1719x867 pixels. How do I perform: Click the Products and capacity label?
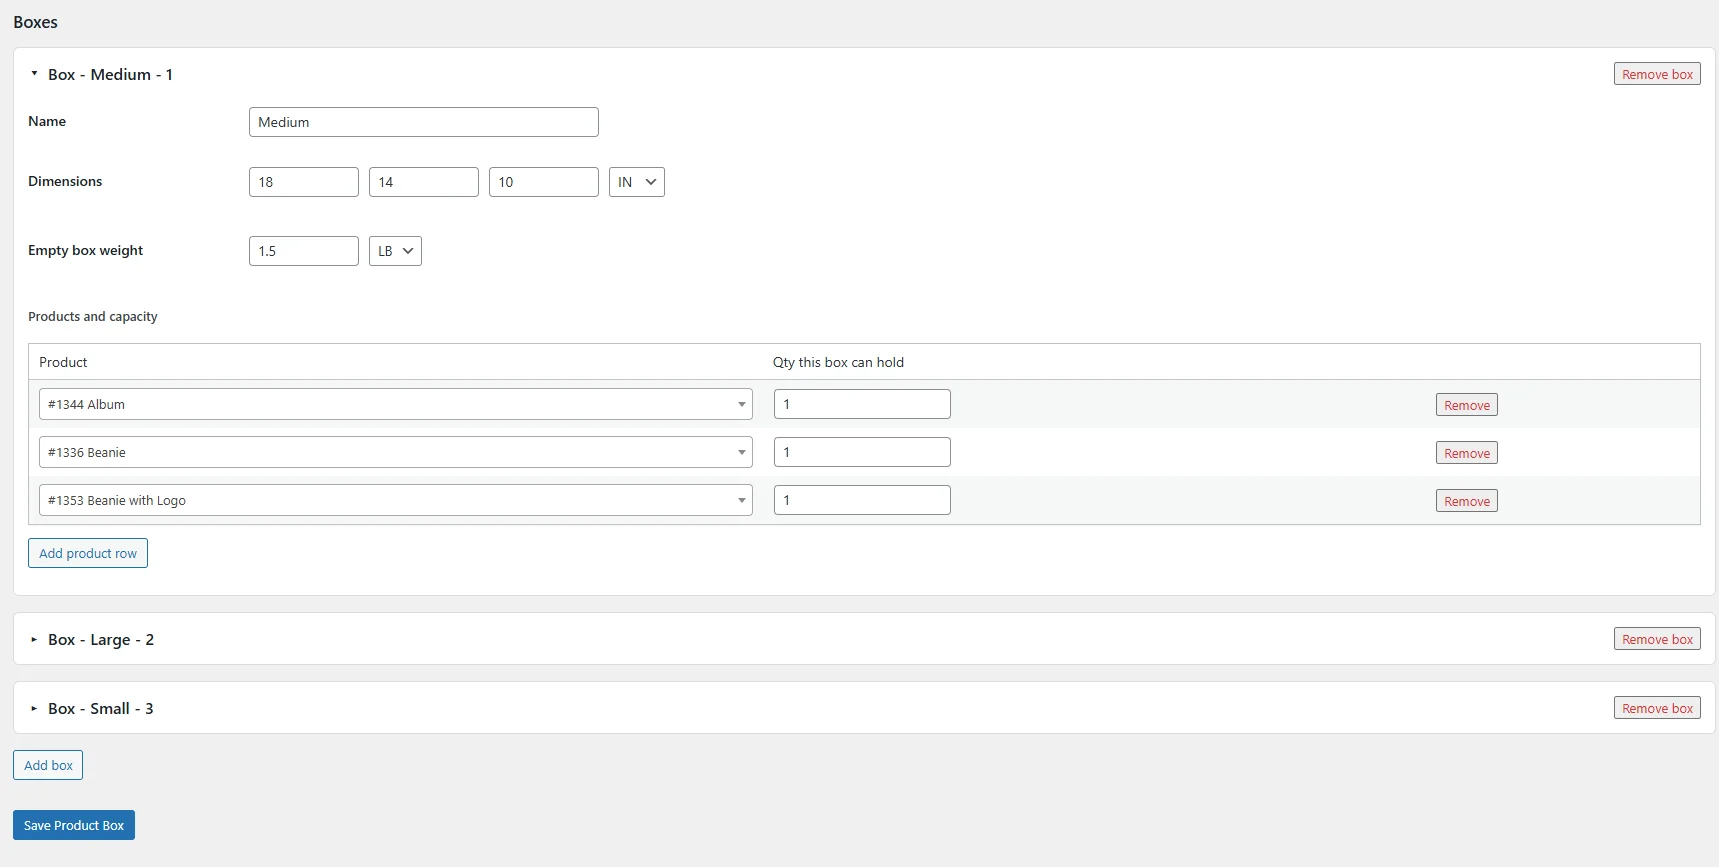tap(93, 316)
